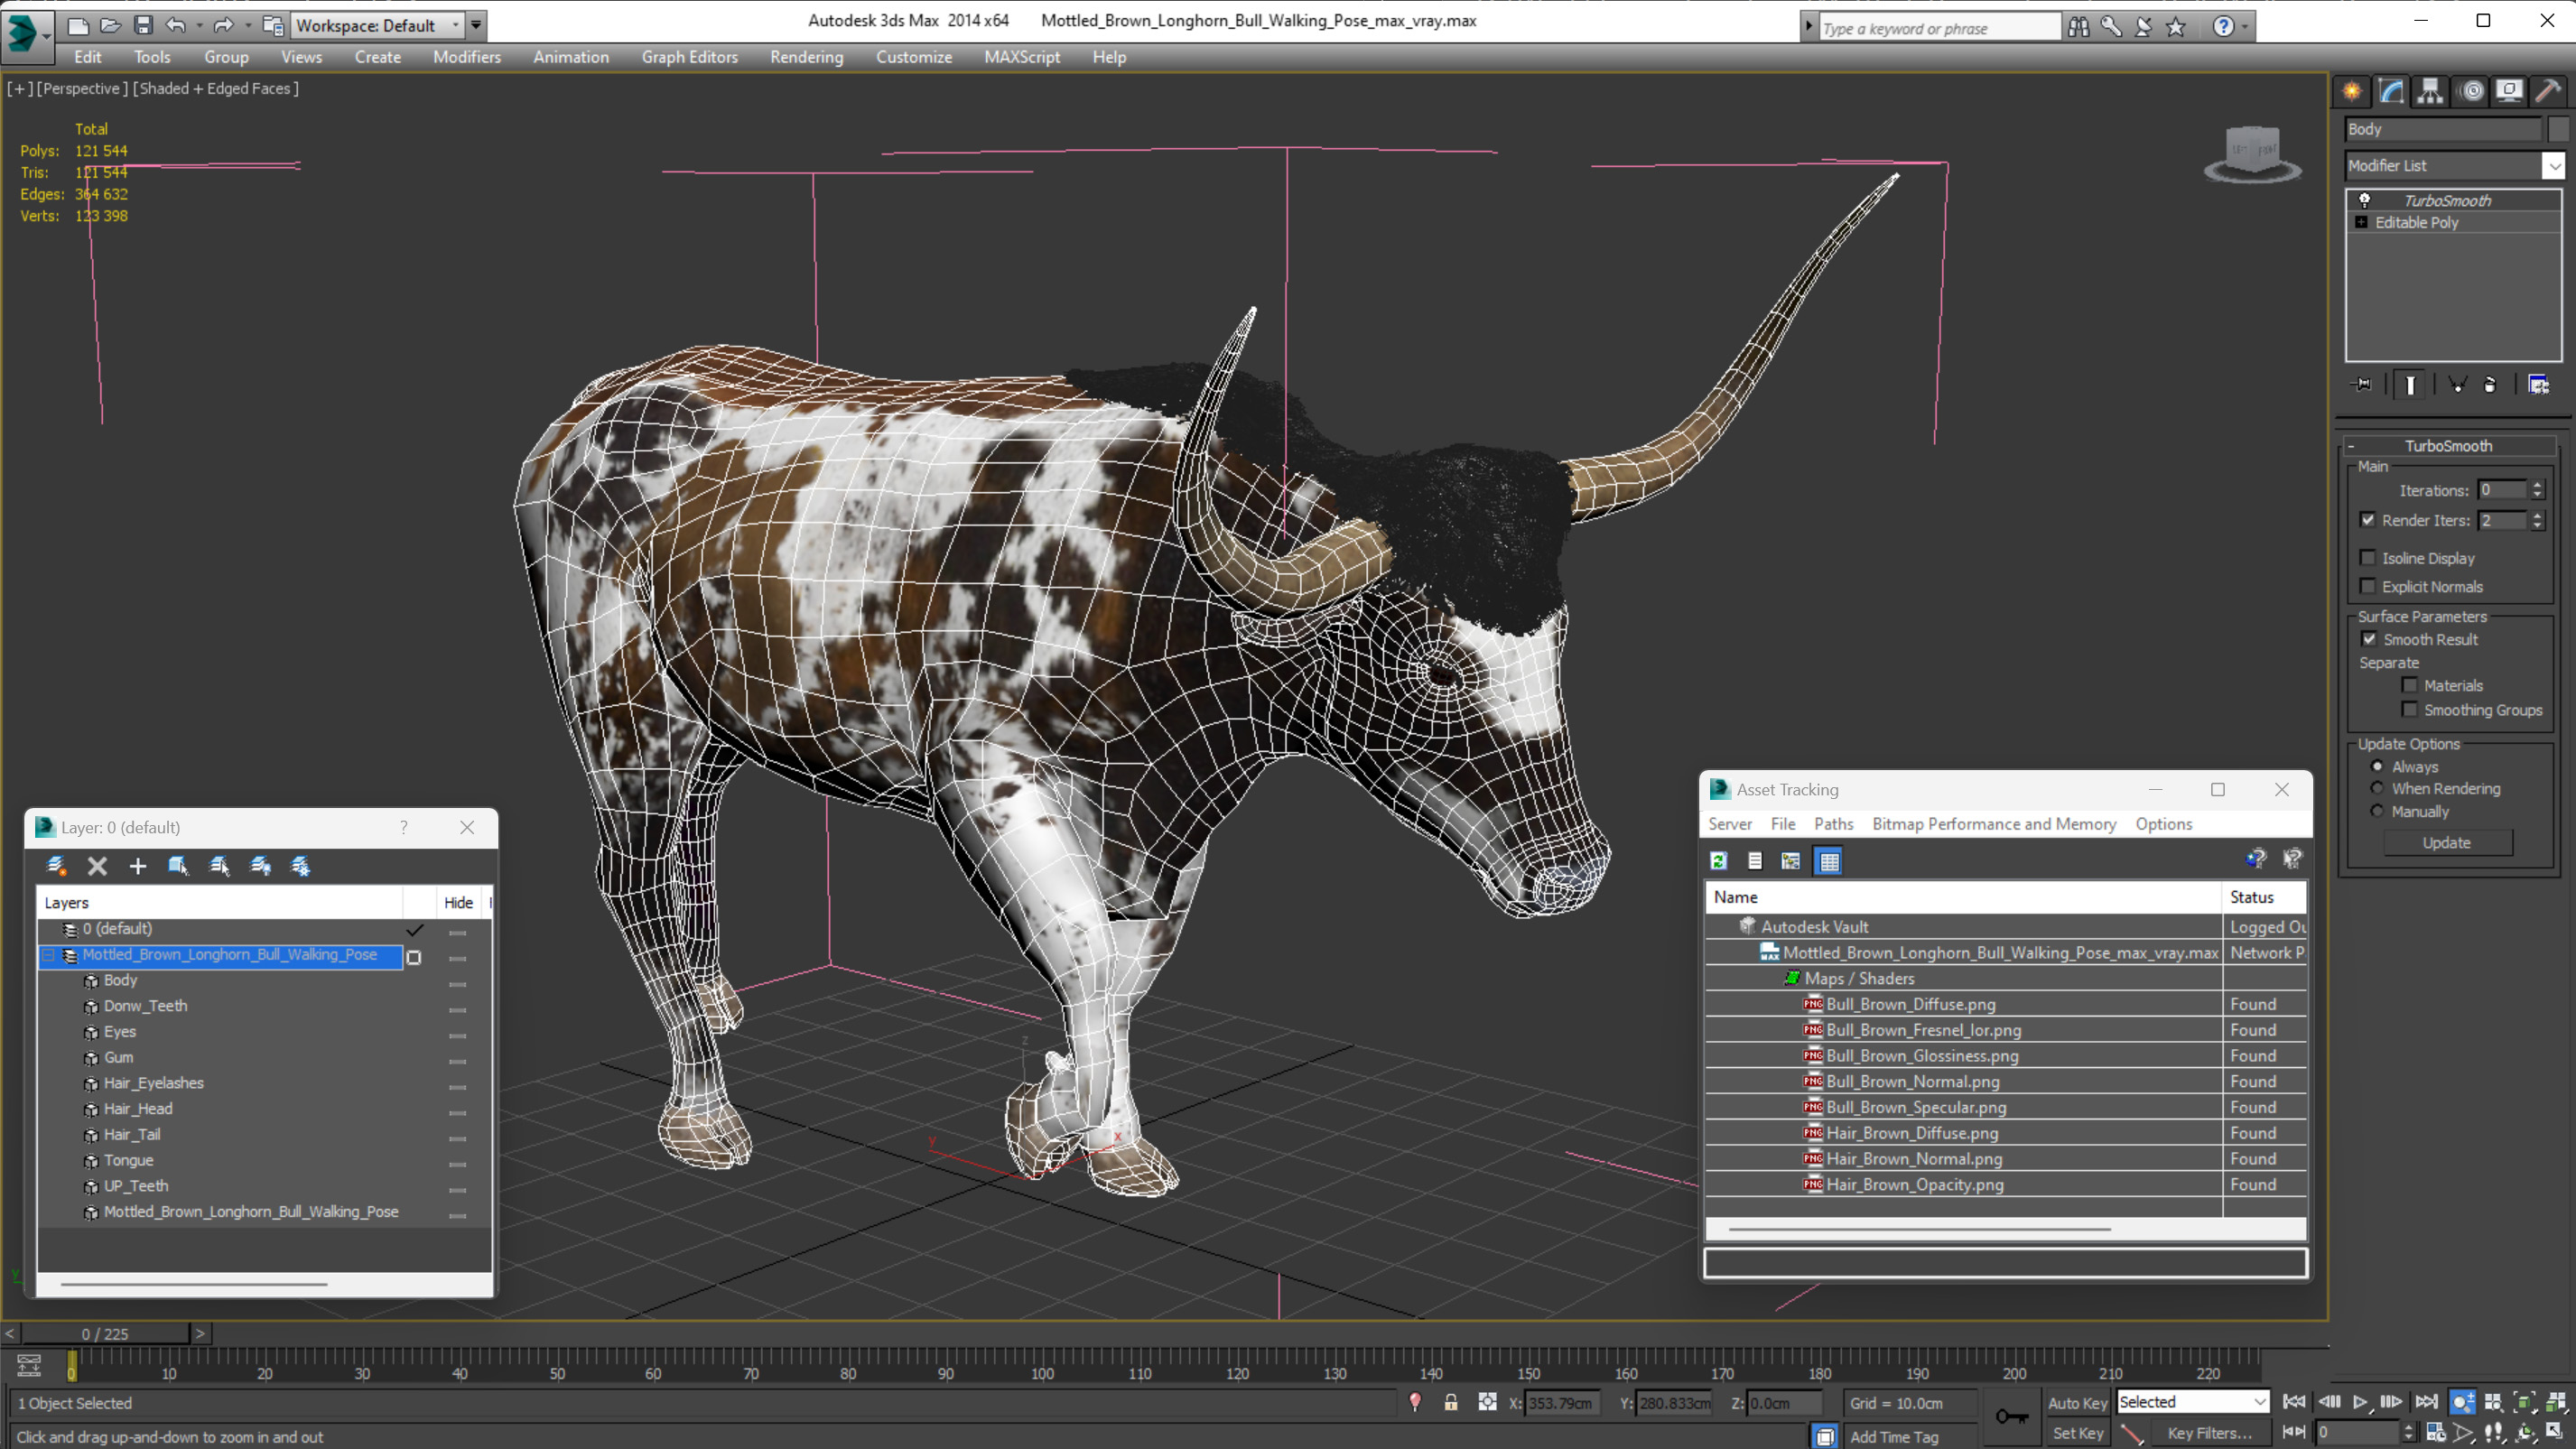Click the New Scene icon in title bar
2576x1449 pixels.
coord(77,25)
